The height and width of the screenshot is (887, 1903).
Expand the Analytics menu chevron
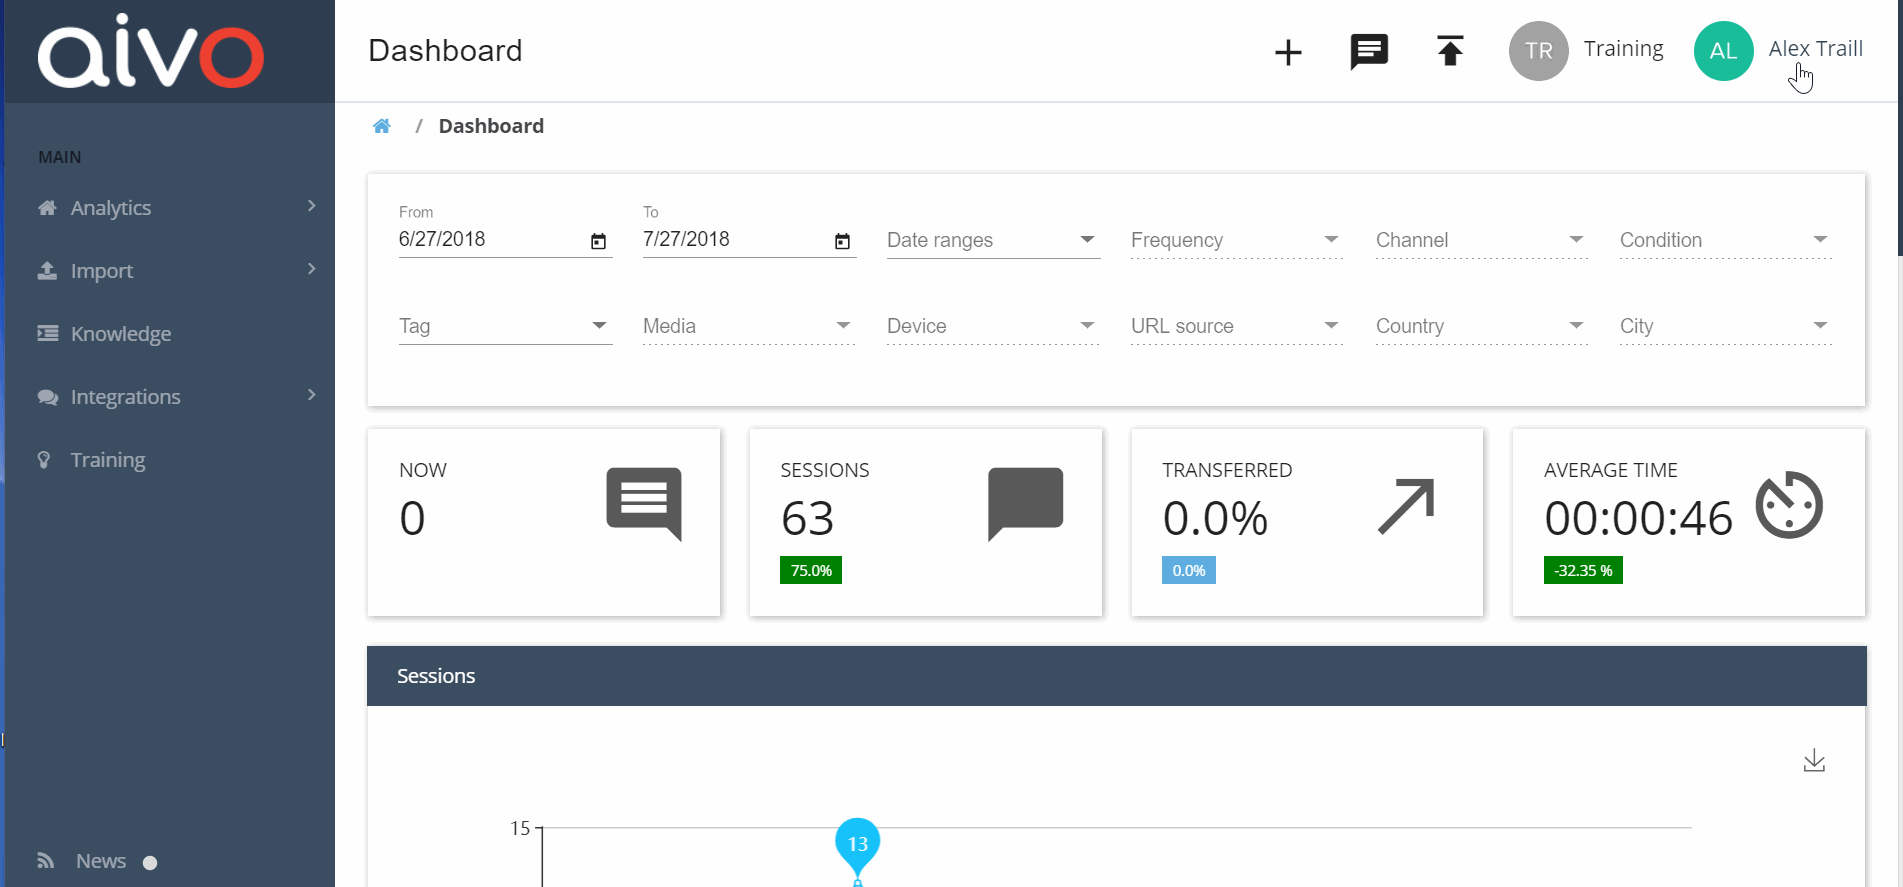312,206
